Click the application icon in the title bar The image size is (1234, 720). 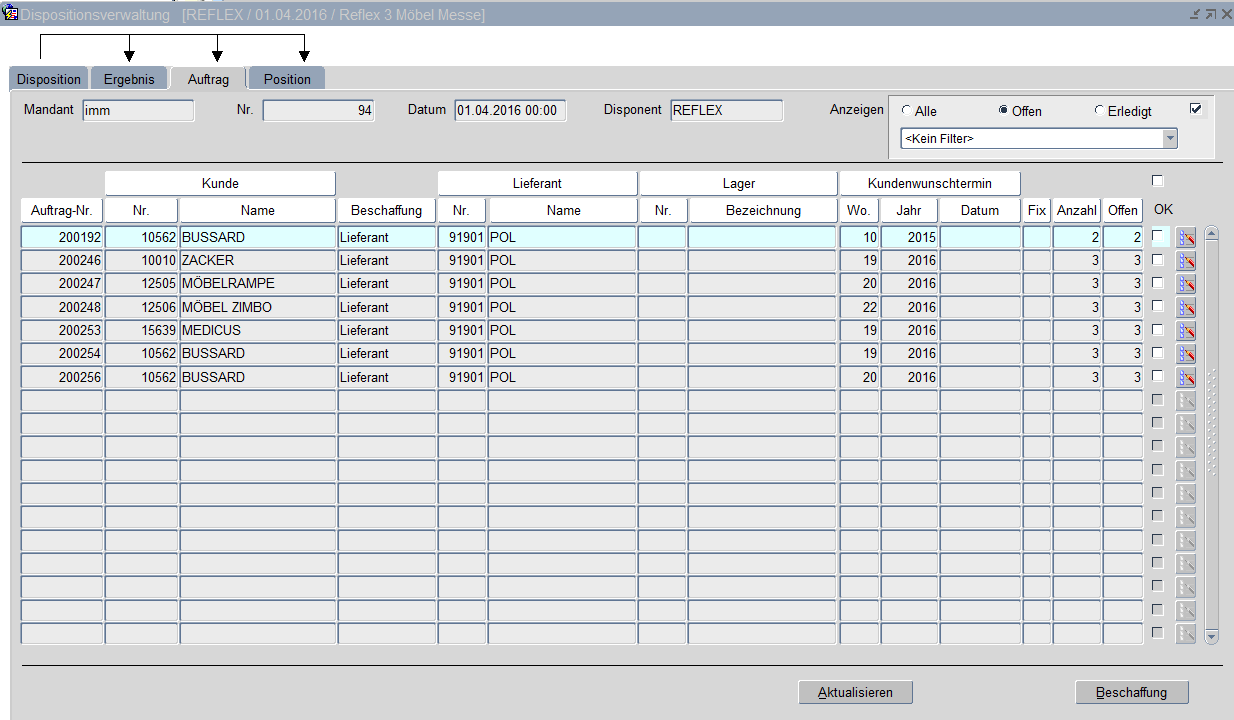click(x=11, y=14)
